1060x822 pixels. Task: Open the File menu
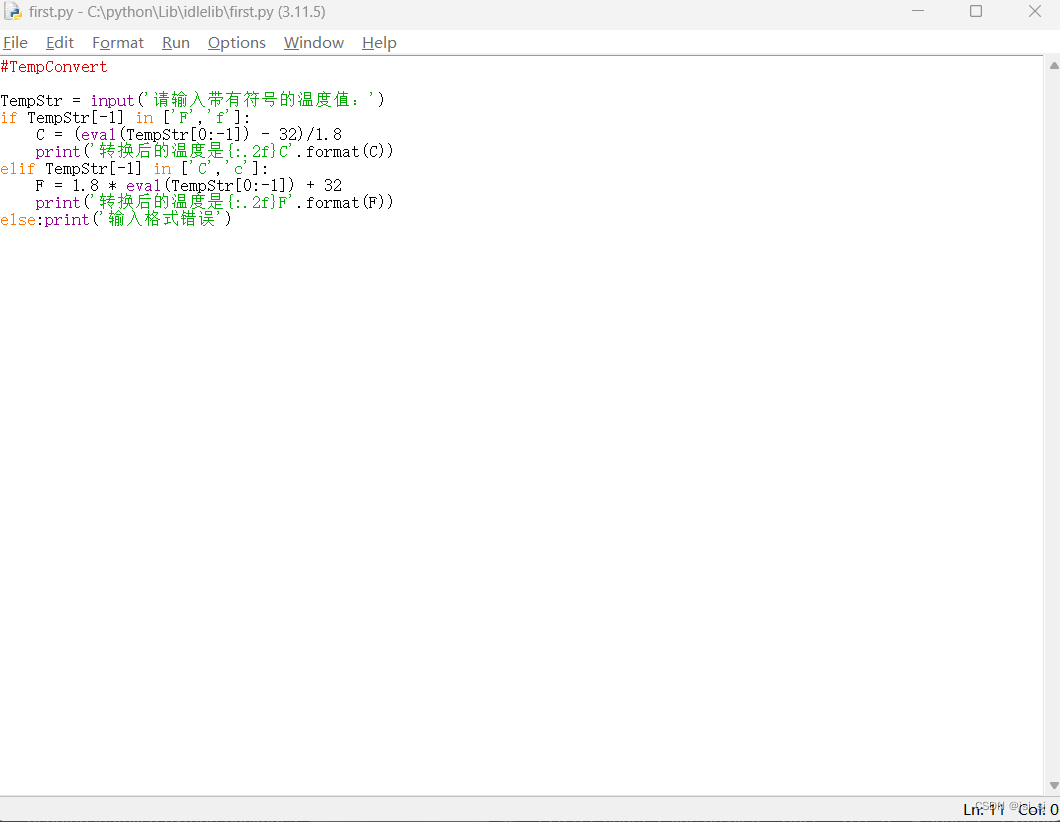[x=16, y=43]
